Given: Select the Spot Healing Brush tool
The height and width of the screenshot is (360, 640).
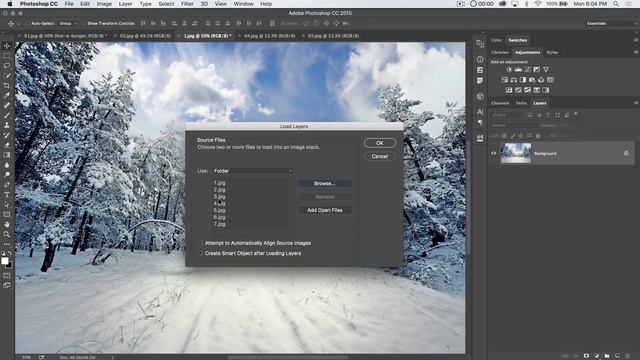Looking at the screenshot, I should pos(7,105).
